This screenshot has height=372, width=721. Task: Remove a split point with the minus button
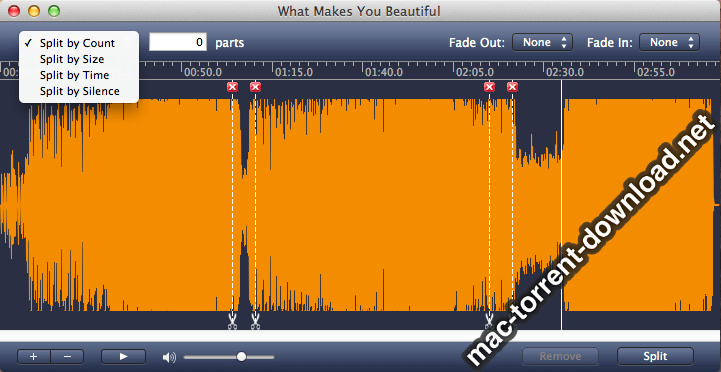point(67,356)
